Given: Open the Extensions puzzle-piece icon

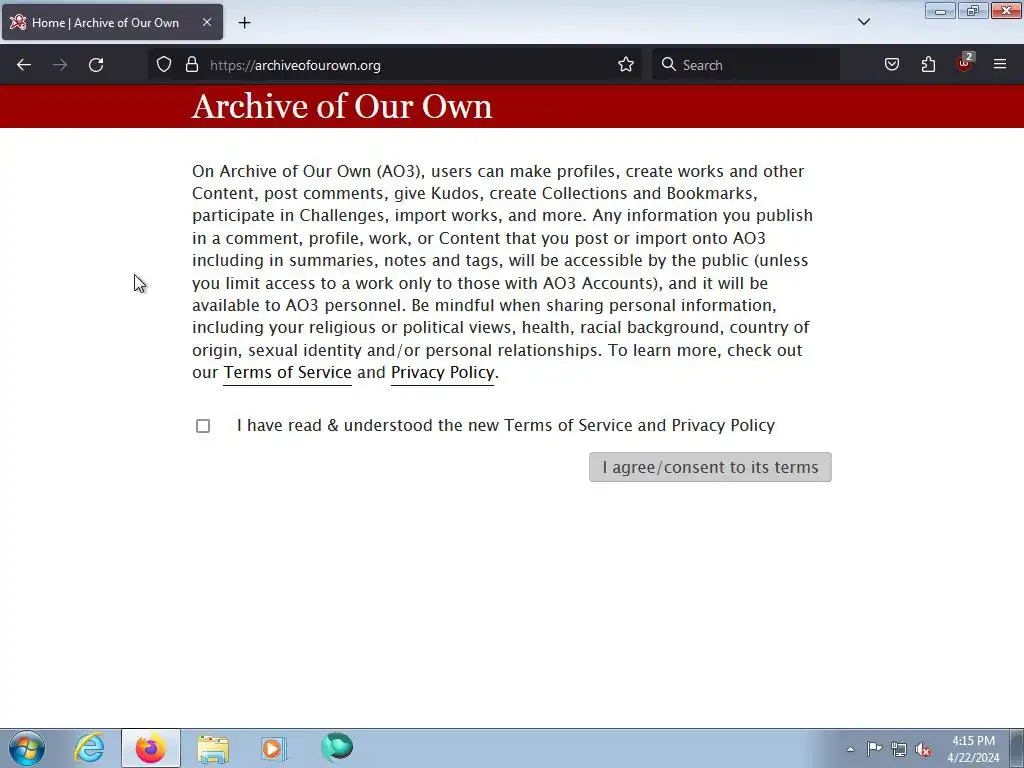Looking at the screenshot, I should [x=928, y=64].
